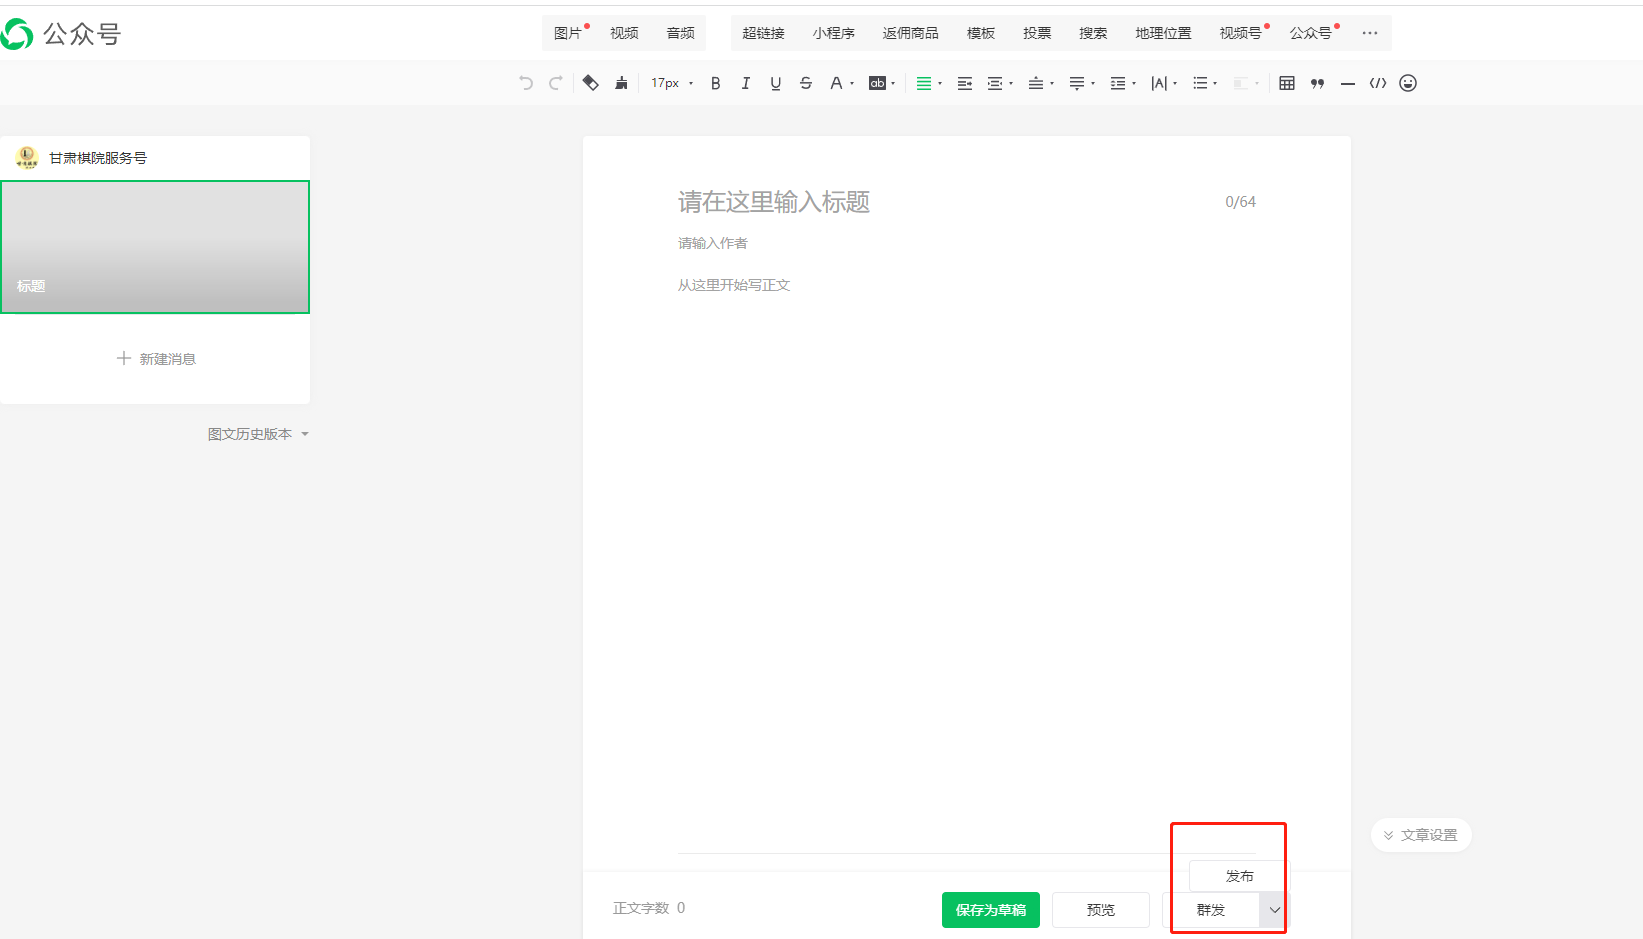Insert a blockquote with quote icon
Viewport: 1643px width, 939px height.
coord(1317,83)
